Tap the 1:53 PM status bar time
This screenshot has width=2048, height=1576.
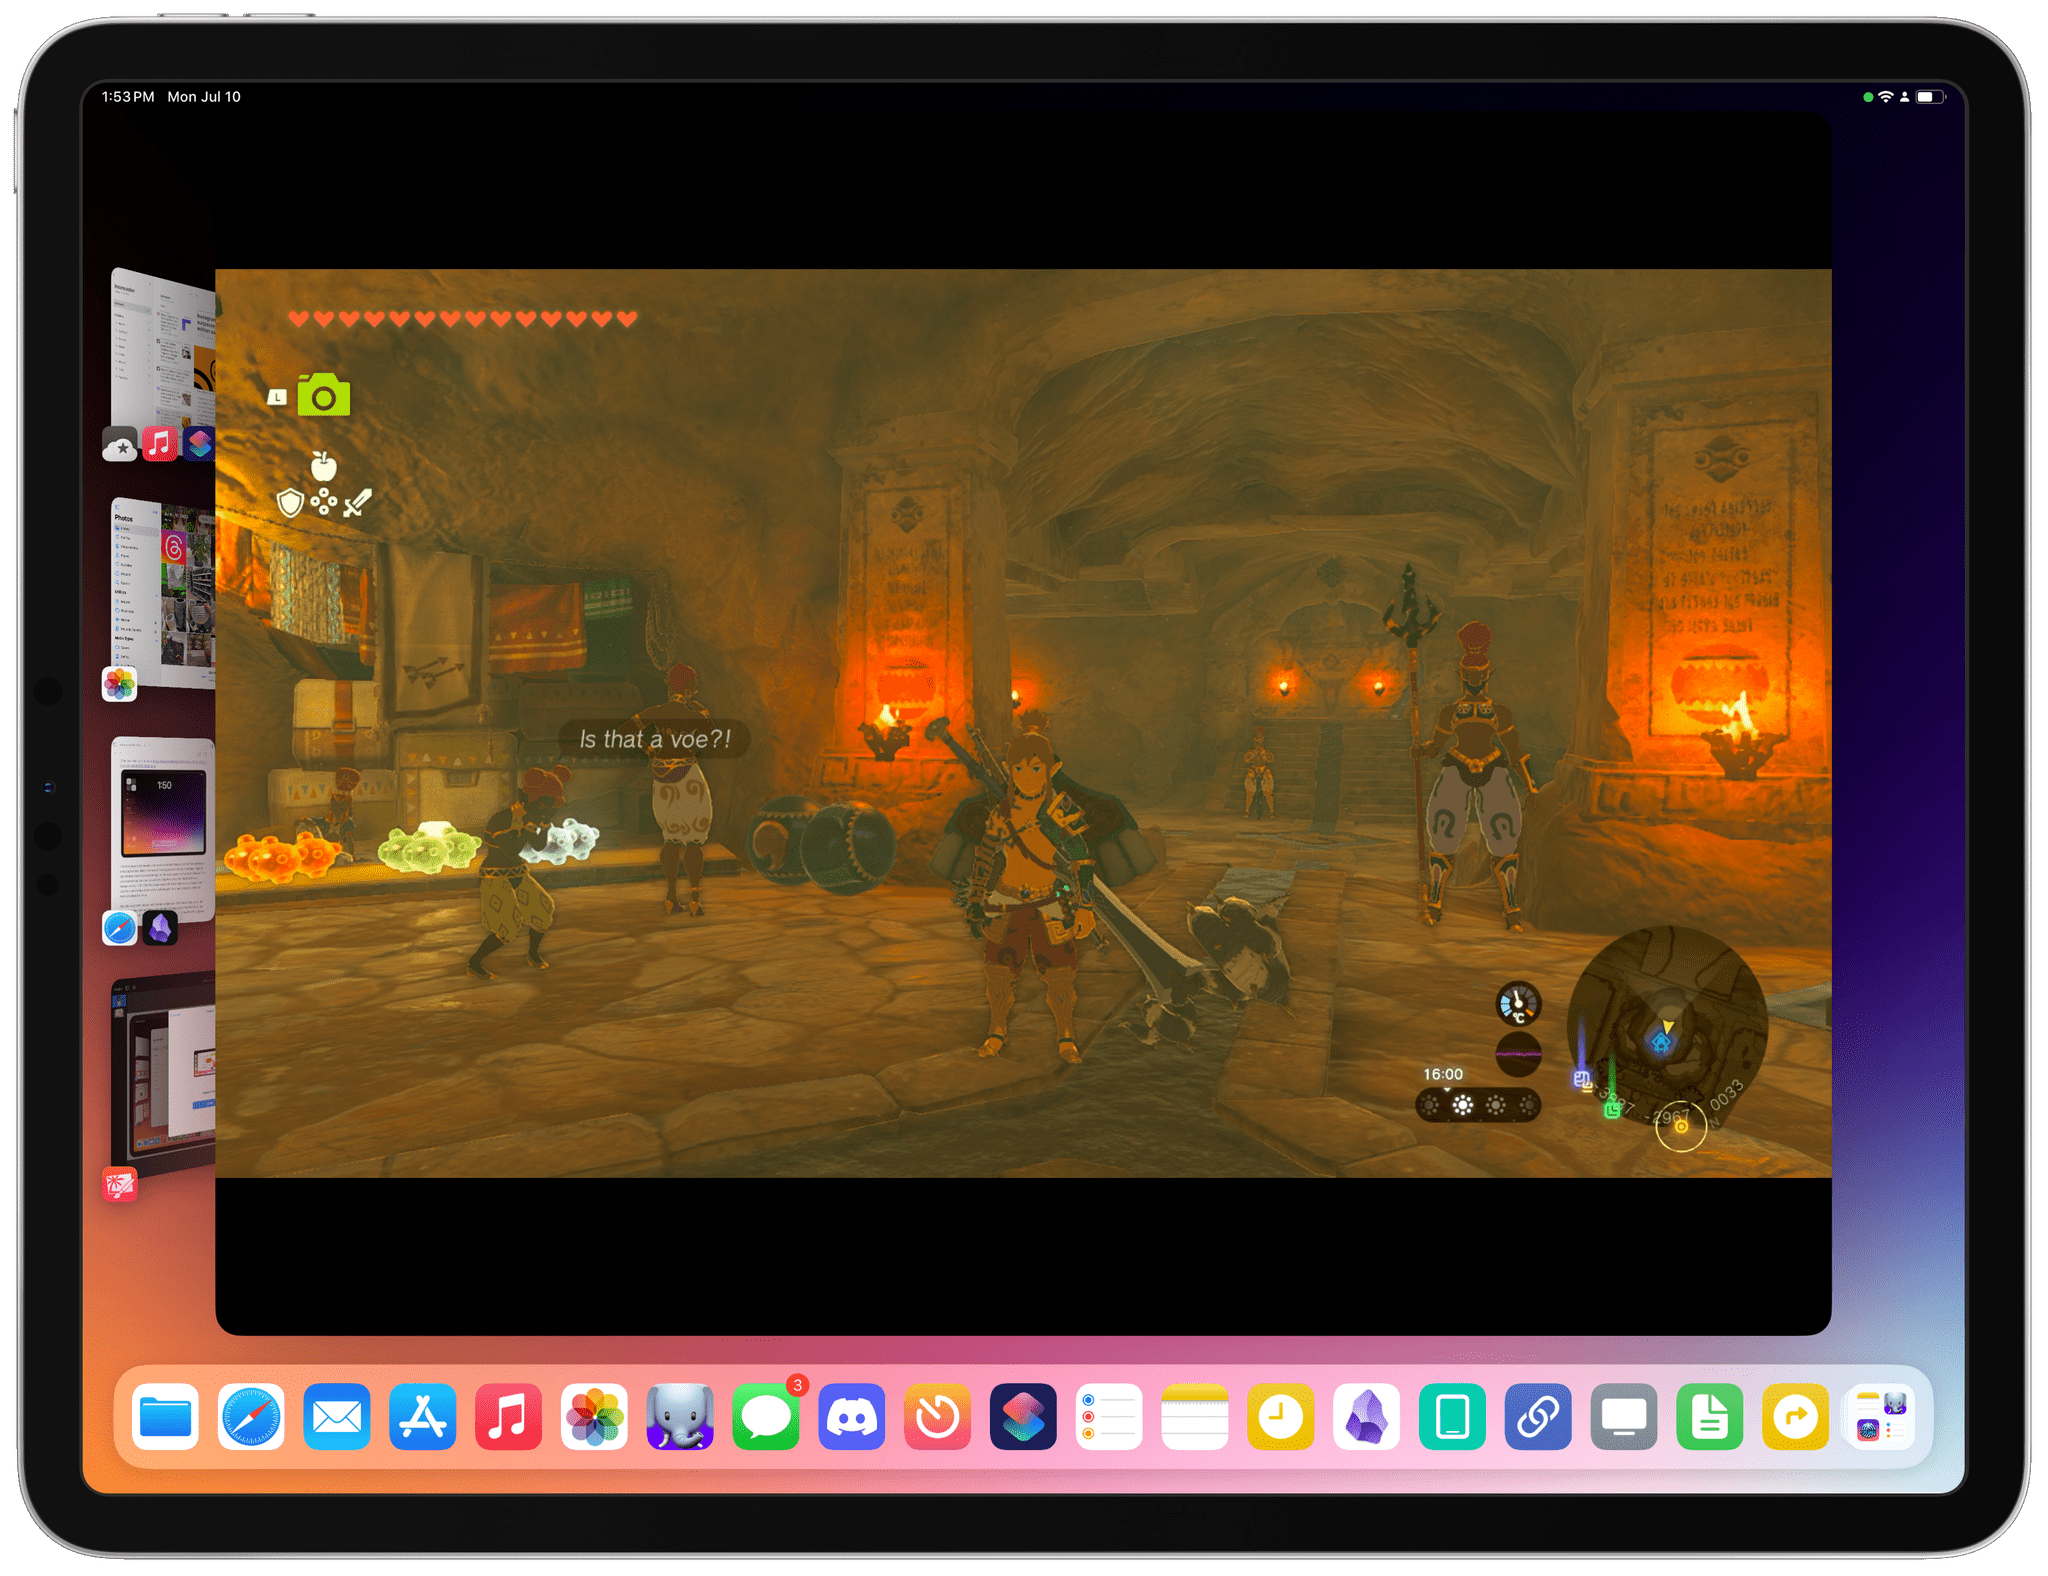pyautogui.click(x=128, y=97)
